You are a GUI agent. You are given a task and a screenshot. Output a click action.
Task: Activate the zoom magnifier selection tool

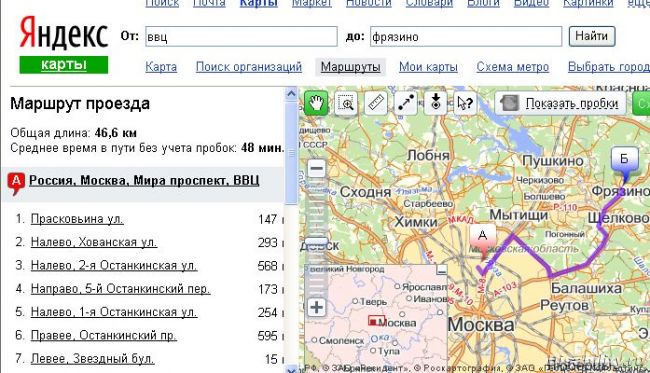coord(346,103)
